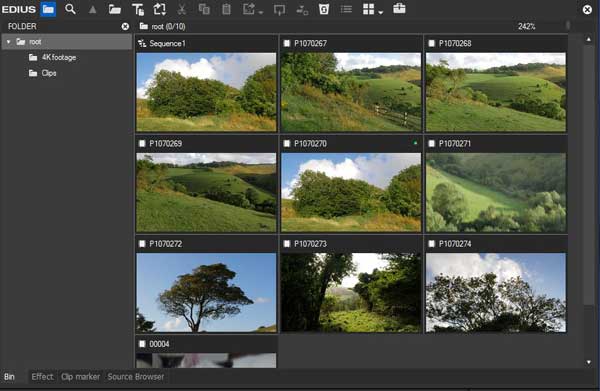The image size is (600, 391).
Task: Click the New Clip icon
Action: [160, 9]
